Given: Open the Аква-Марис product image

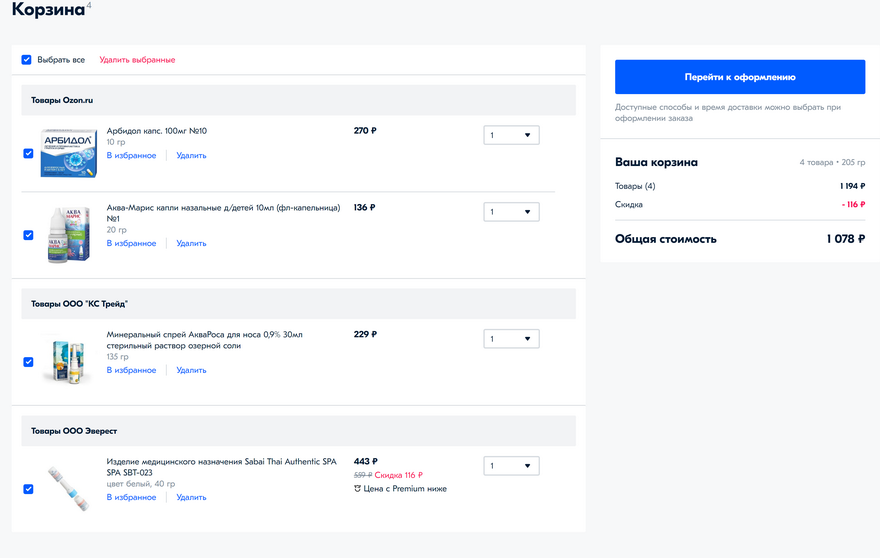Looking at the screenshot, I should coord(68,235).
